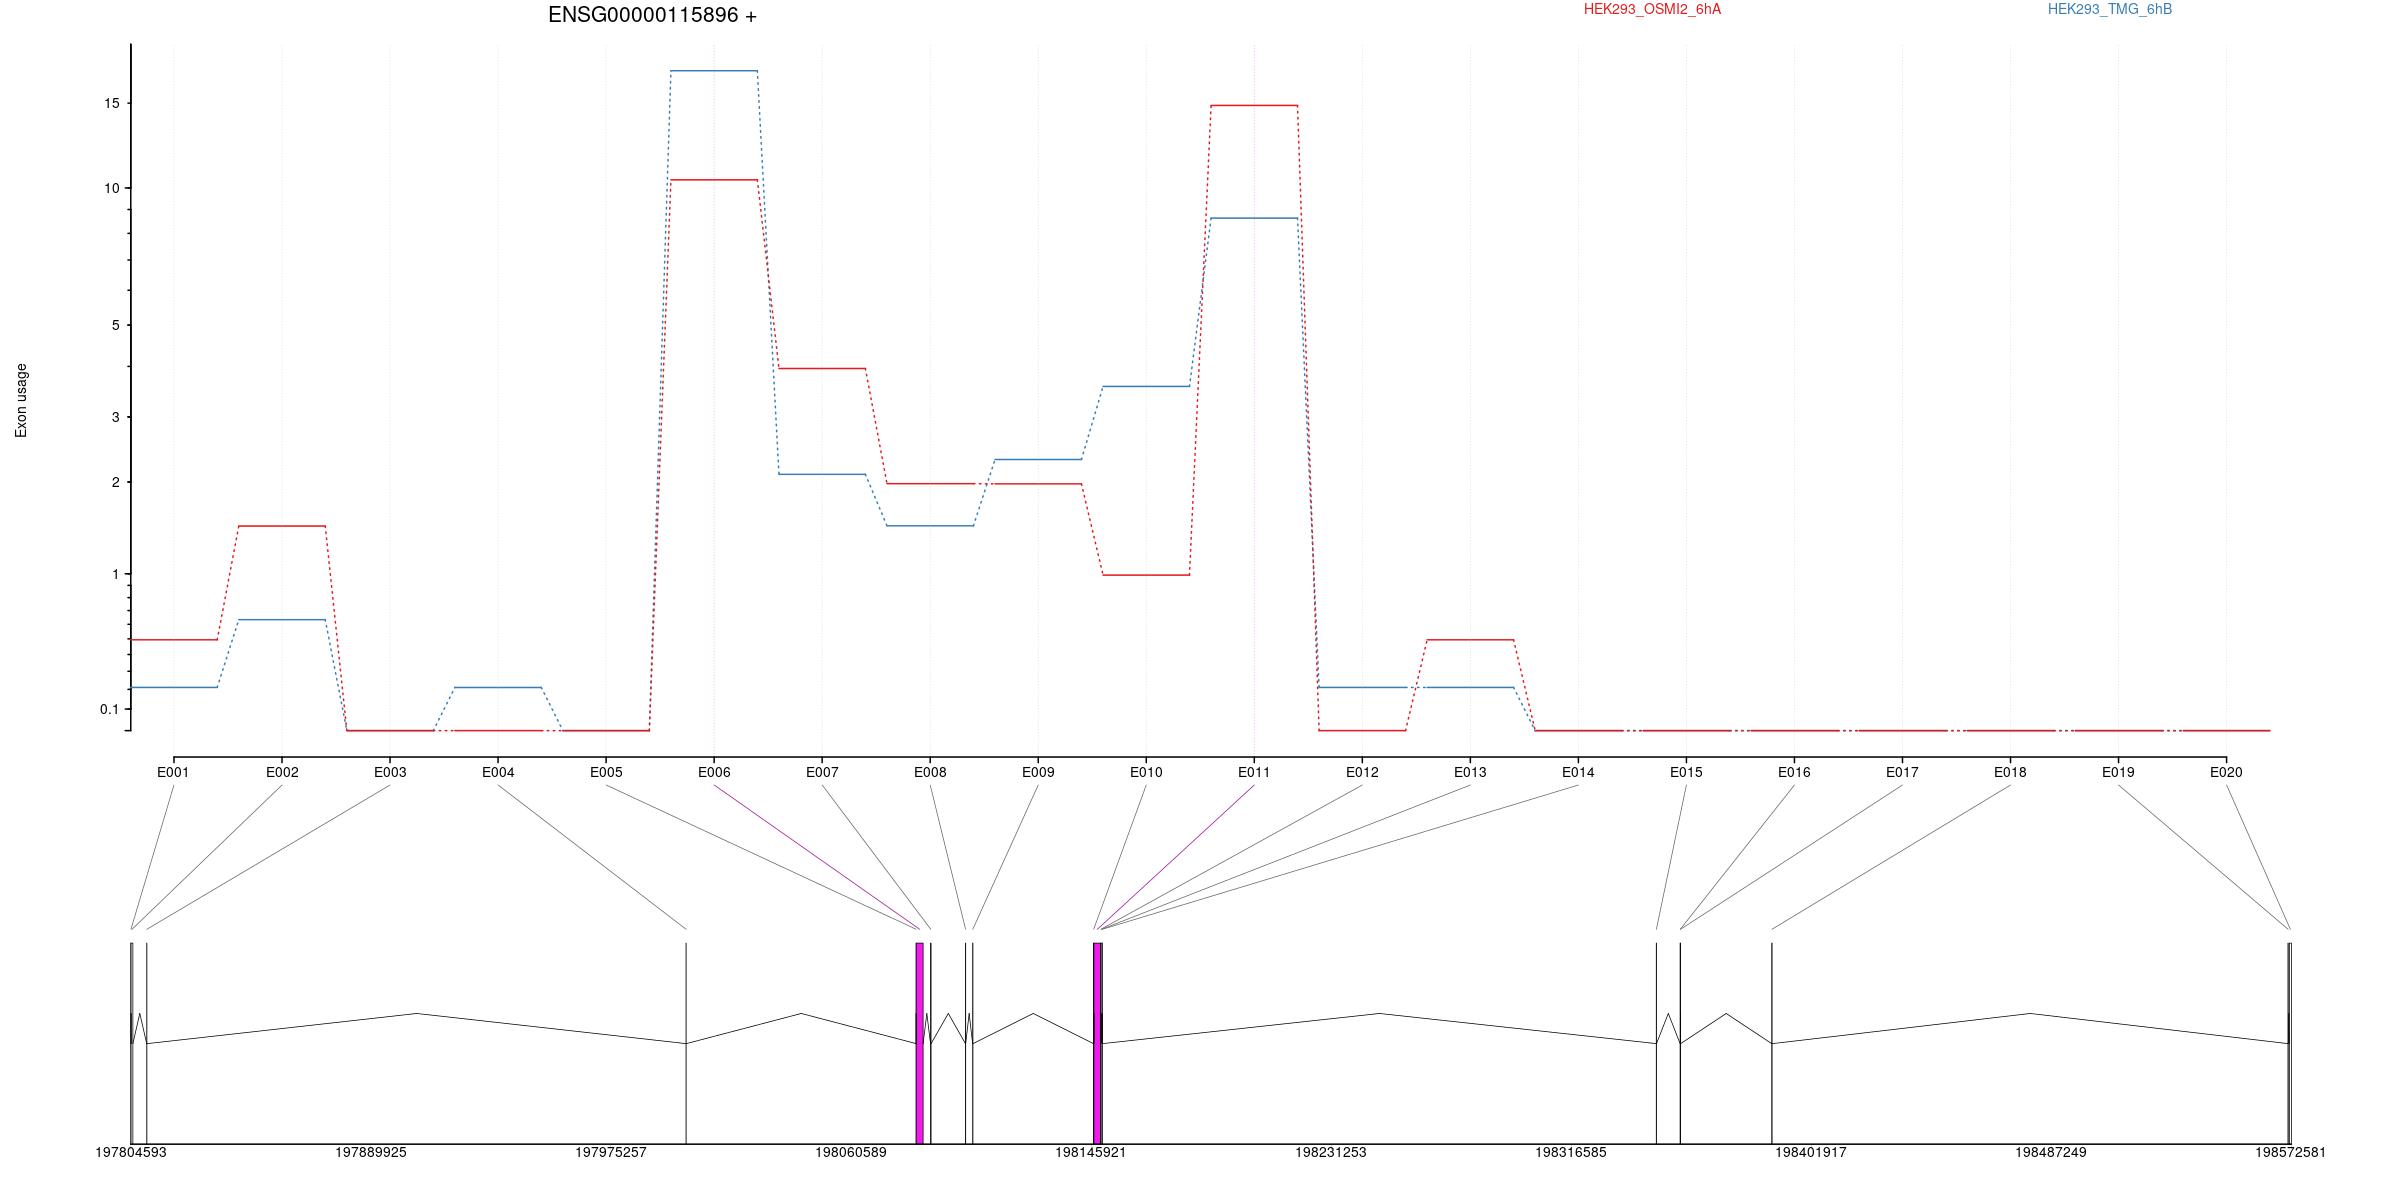Click exon label E011
The image size is (2400, 1200).
pyautogui.click(x=1254, y=772)
